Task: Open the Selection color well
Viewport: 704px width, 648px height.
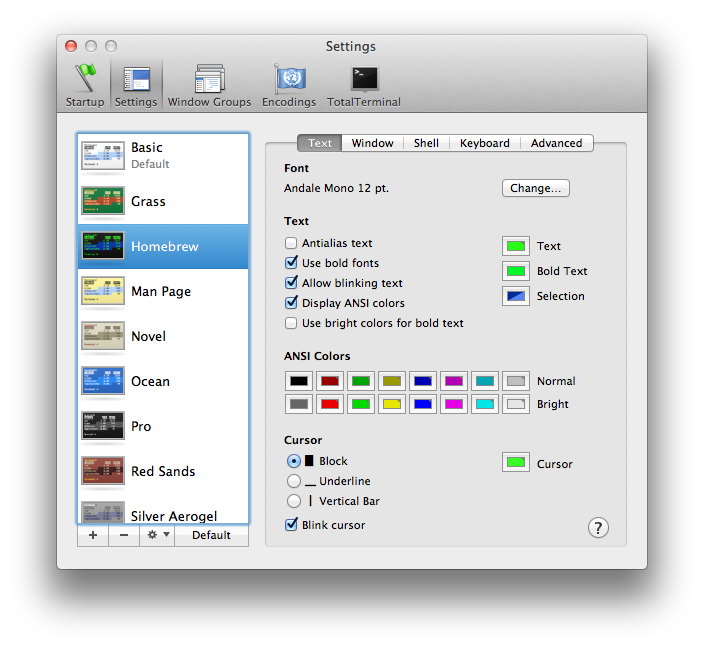Action: pyautogui.click(x=515, y=296)
